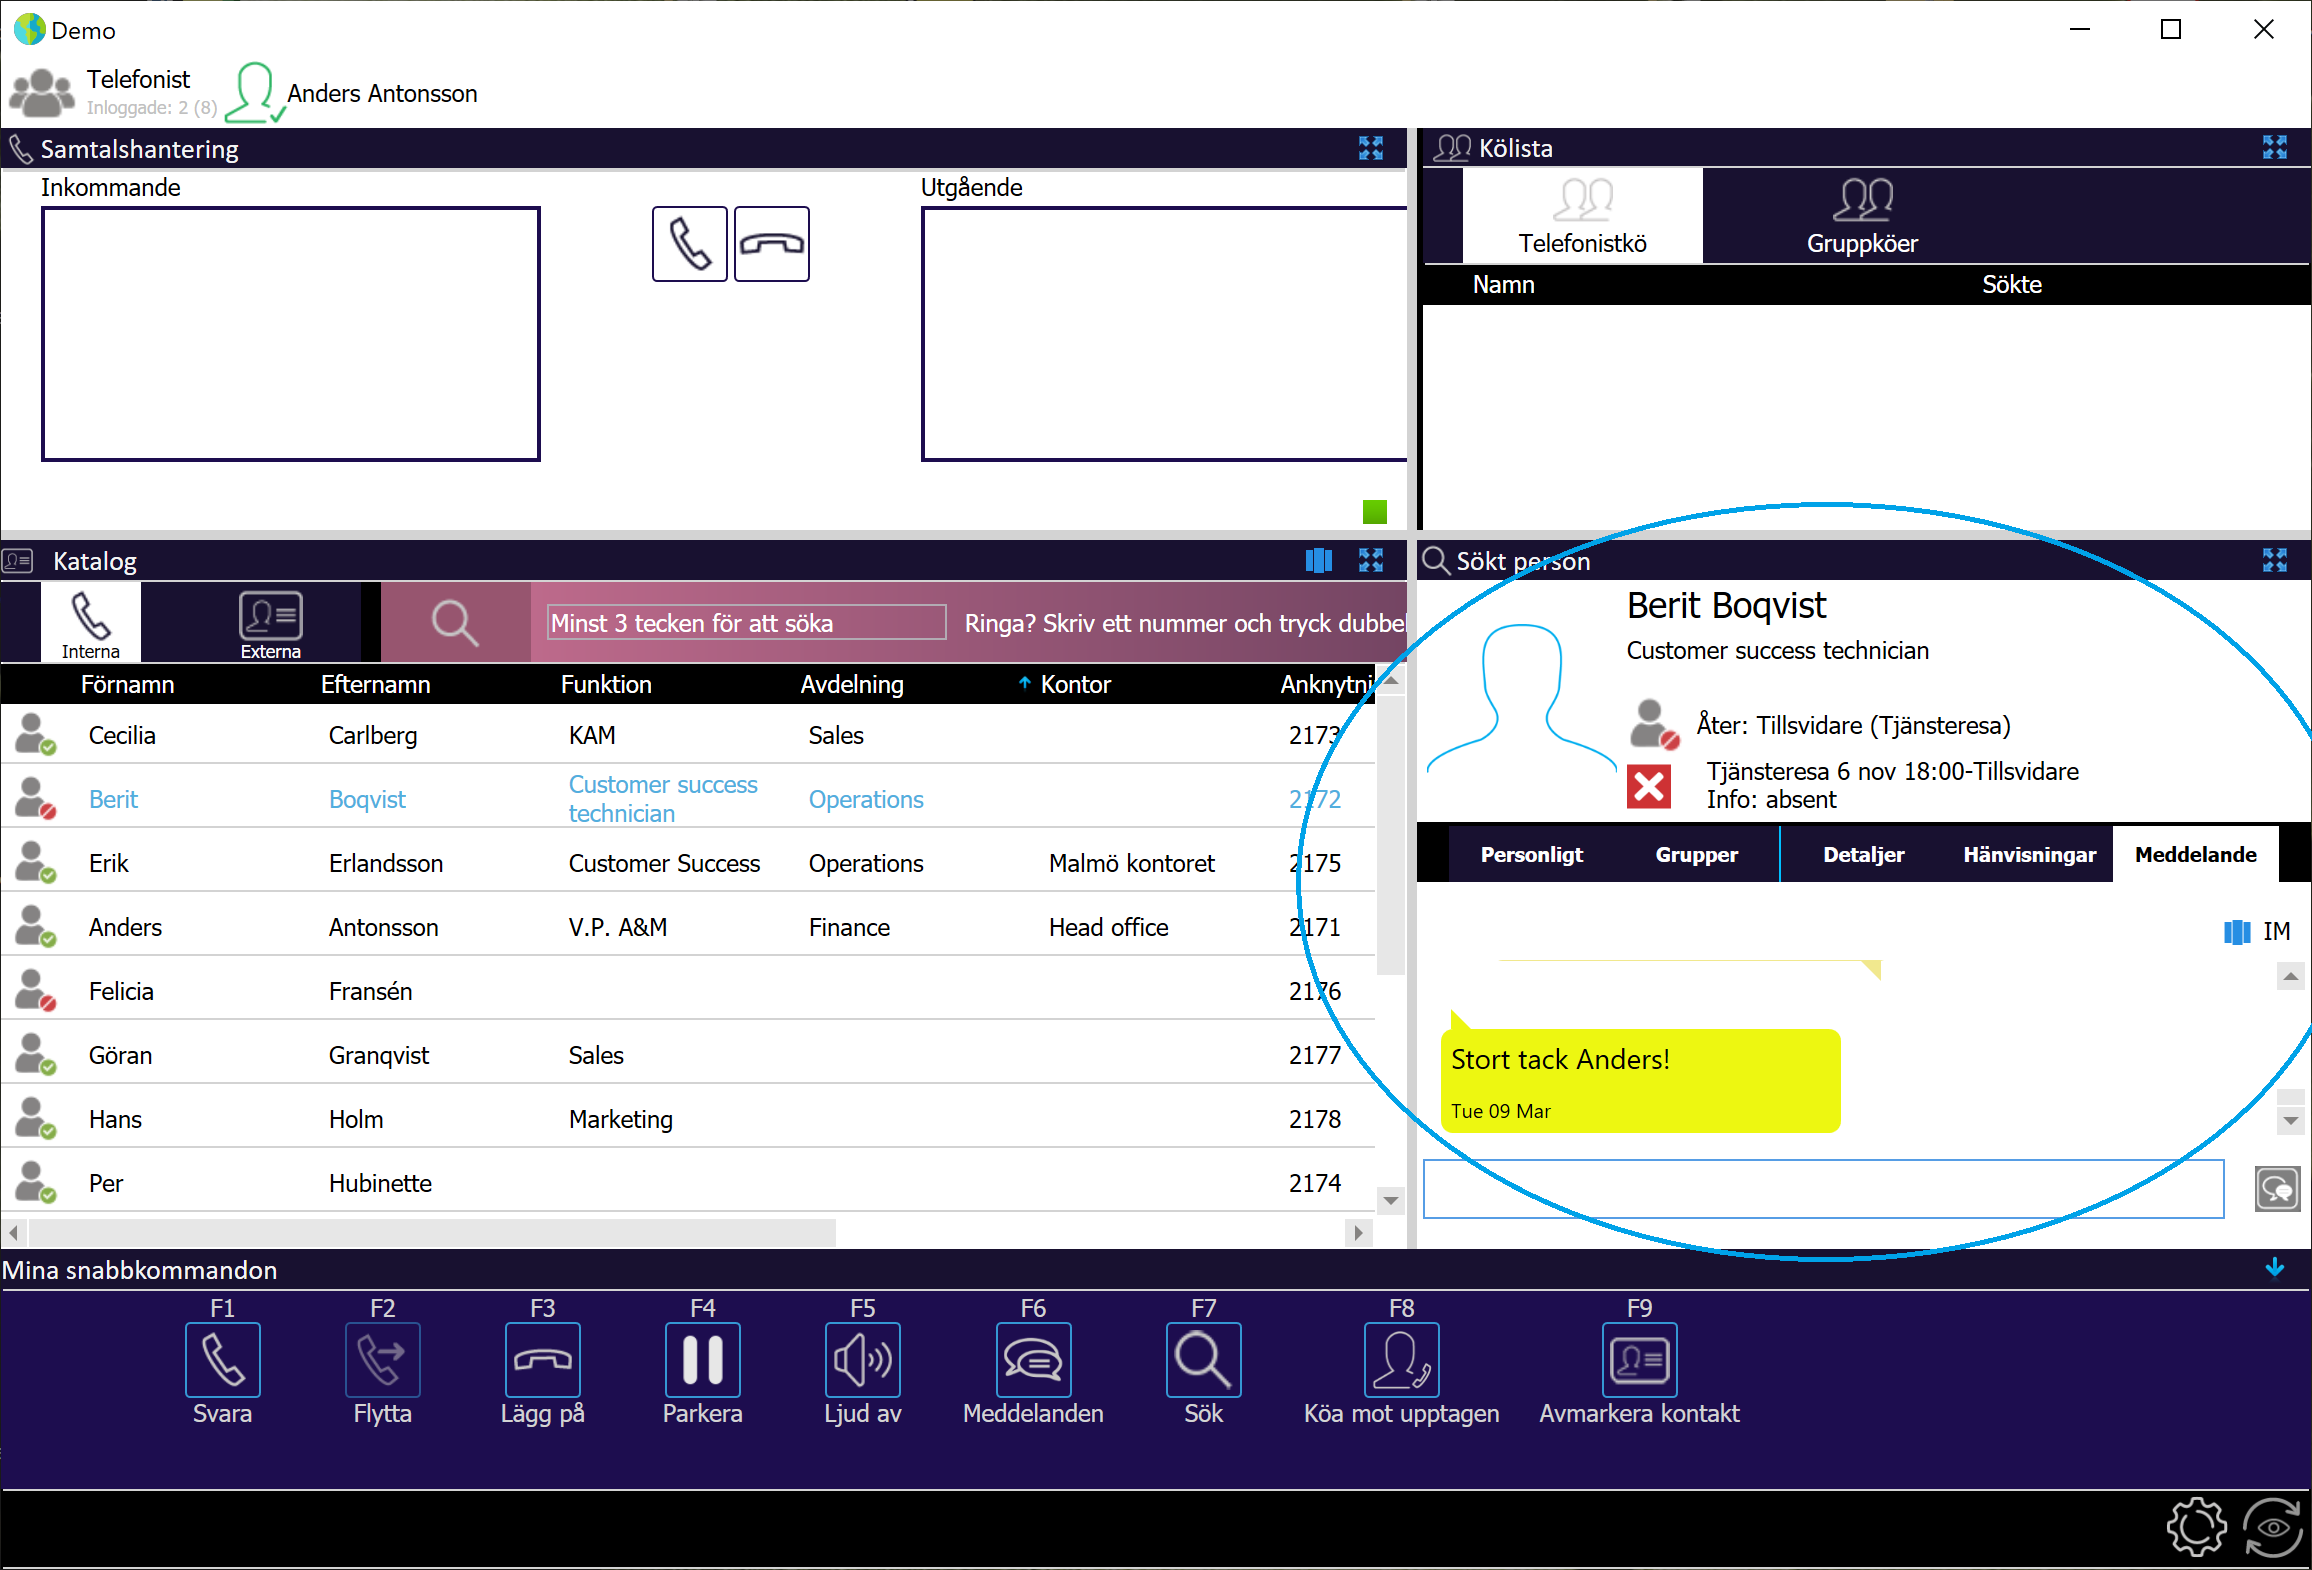Click the F2 Flytta quick command
The width and height of the screenshot is (2312, 1570).
click(x=382, y=1360)
